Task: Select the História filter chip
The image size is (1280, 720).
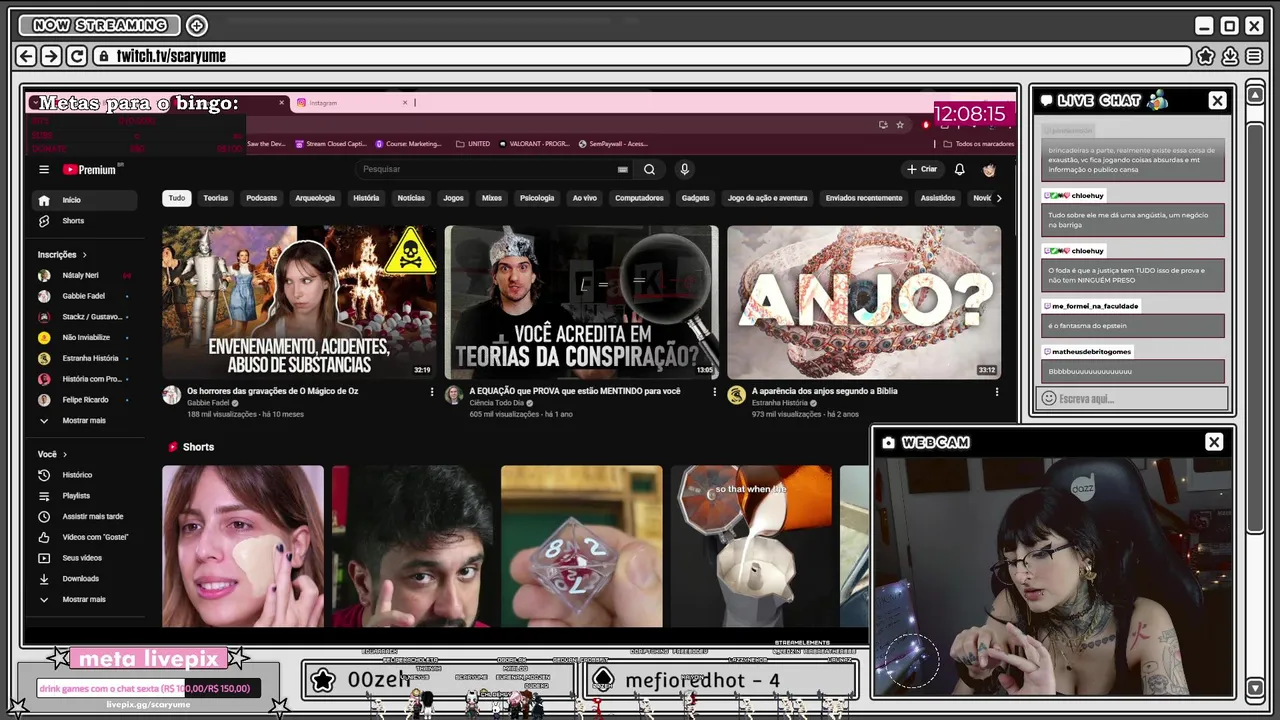Action: tap(366, 198)
